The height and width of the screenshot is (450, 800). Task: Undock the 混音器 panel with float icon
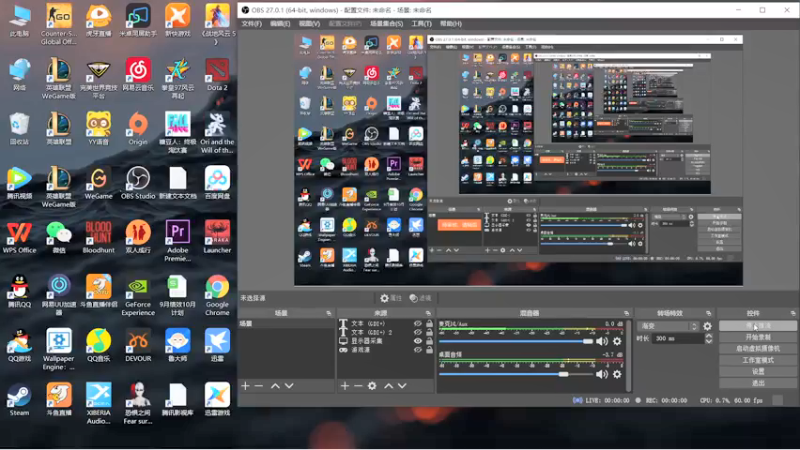coord(627,313)
